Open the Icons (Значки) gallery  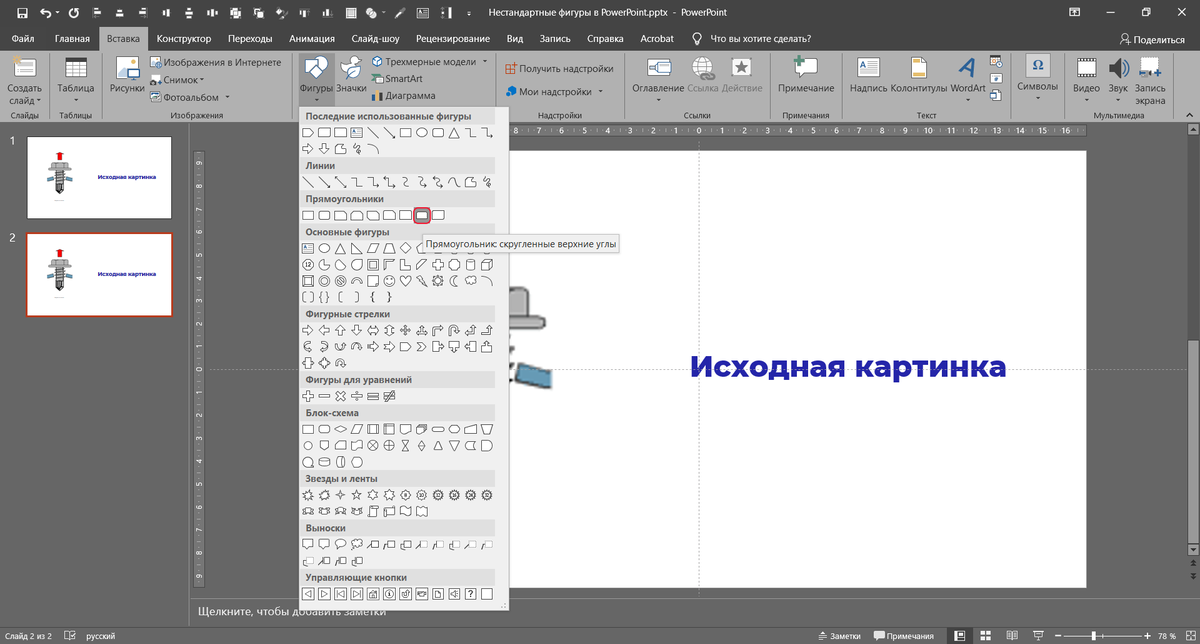351,76
